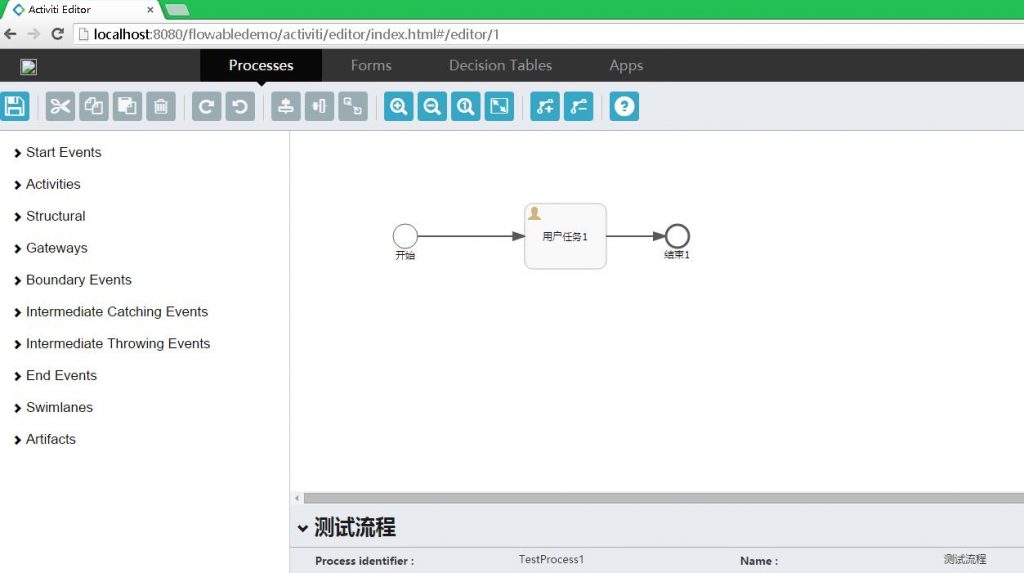This screenshot has width=1024, height=573.
Task: Expand the Start Events palette group
Action: click(57, 152)
